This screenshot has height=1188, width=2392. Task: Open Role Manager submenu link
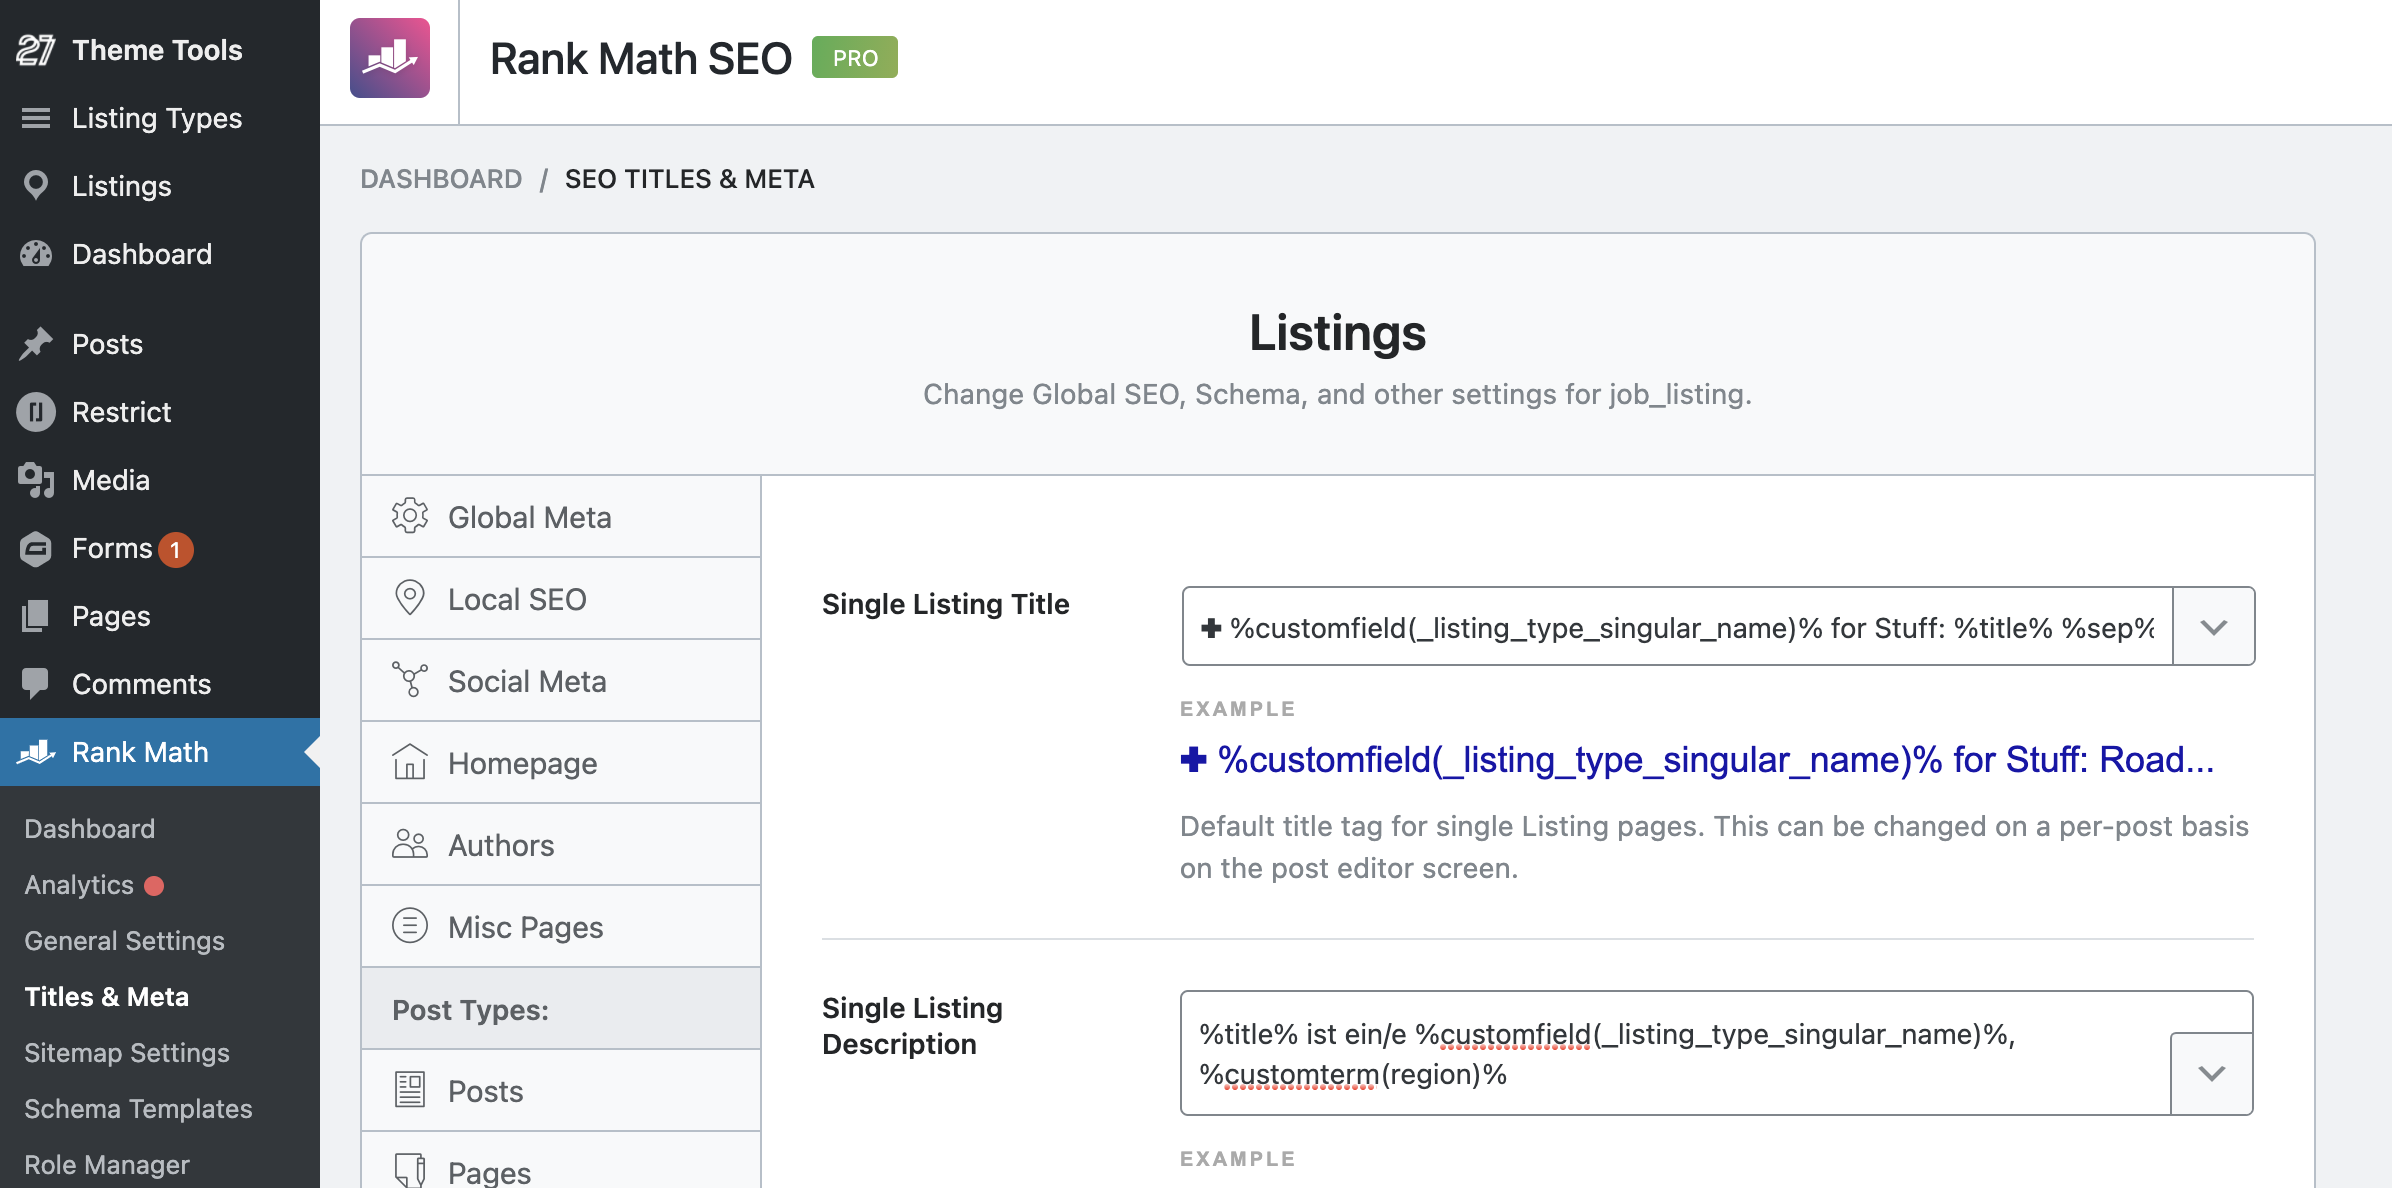click(107, 1165)
